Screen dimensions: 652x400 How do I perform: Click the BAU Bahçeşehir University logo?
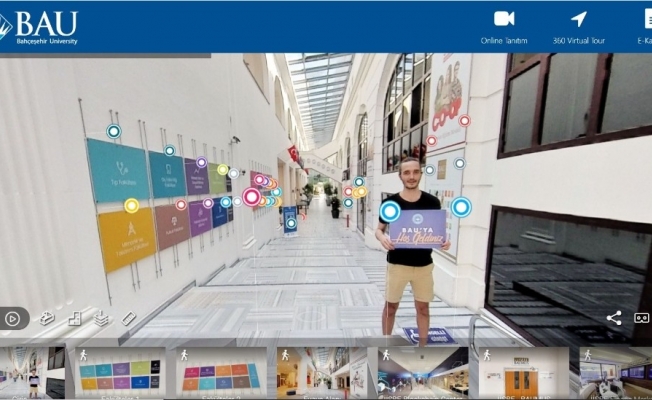(x=40, y=27)
